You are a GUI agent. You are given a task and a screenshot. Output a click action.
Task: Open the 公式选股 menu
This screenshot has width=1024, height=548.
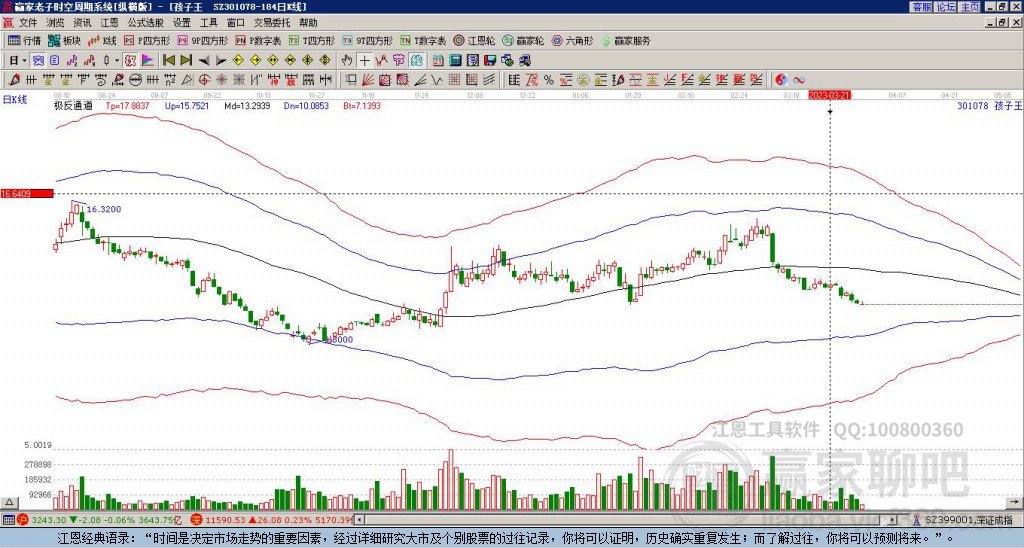[x=146, y=22]
